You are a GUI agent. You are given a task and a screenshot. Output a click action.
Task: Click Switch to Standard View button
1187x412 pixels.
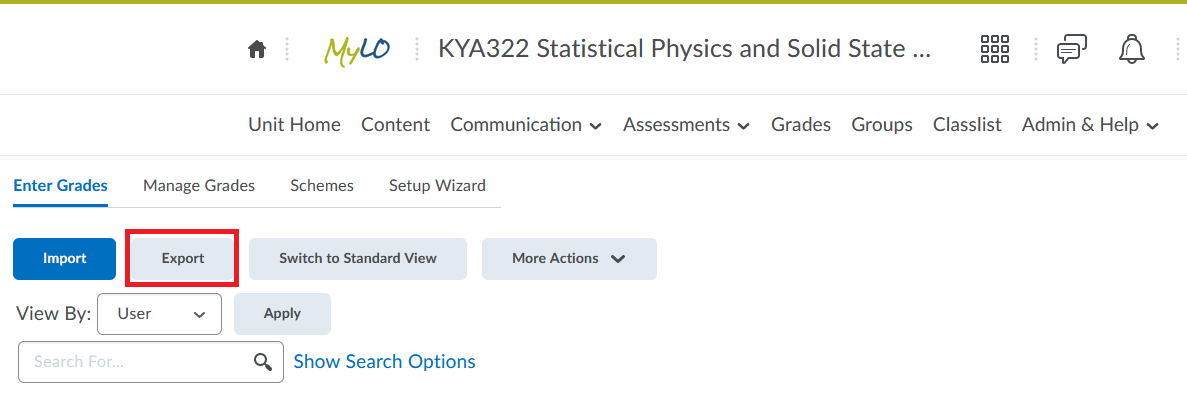click(358, 258)
